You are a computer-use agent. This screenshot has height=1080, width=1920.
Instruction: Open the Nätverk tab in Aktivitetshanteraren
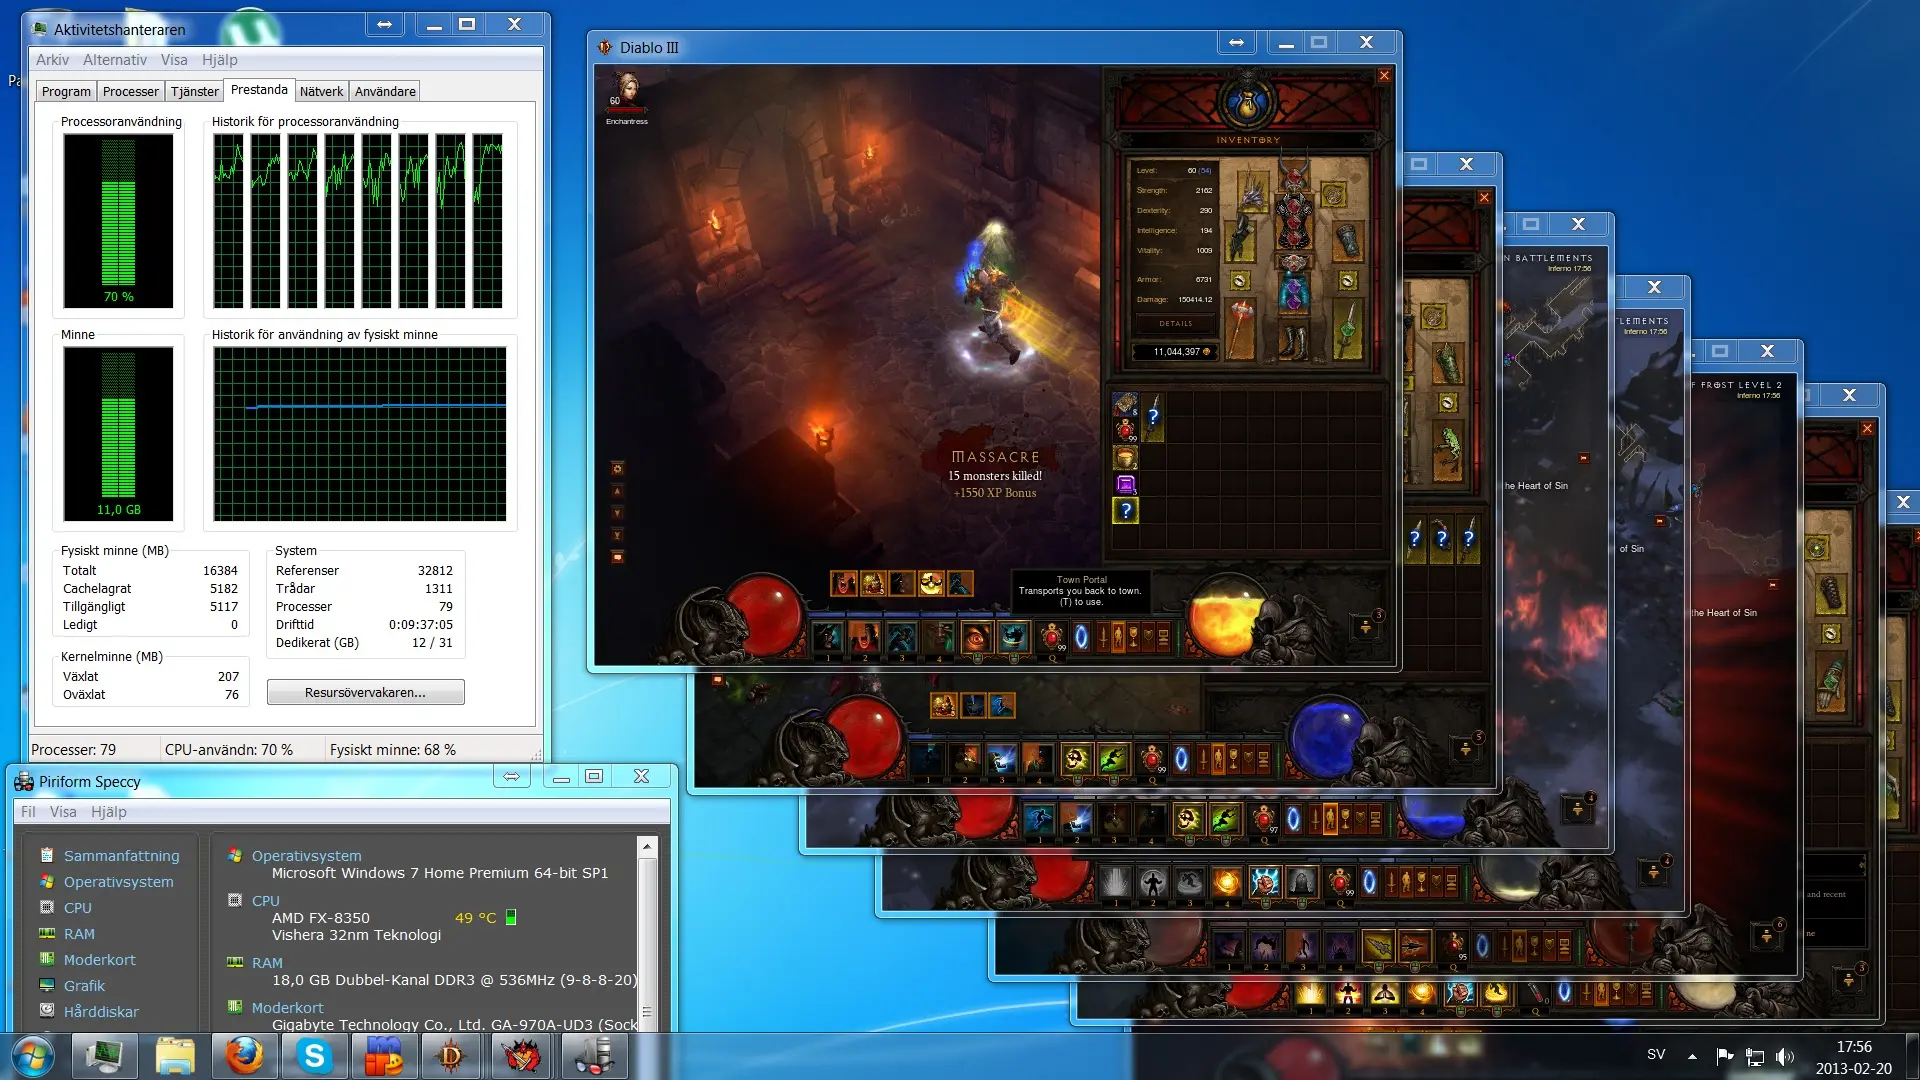321,91
